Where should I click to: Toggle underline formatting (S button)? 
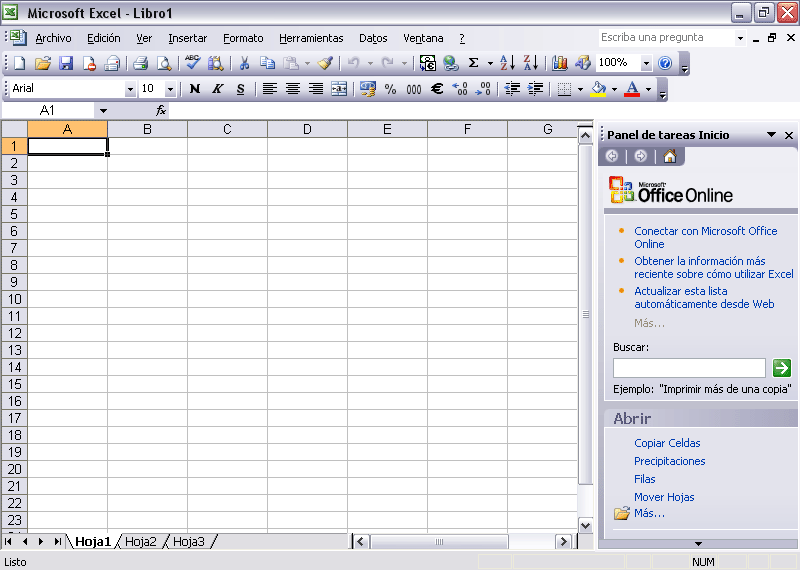coord(240,89)
